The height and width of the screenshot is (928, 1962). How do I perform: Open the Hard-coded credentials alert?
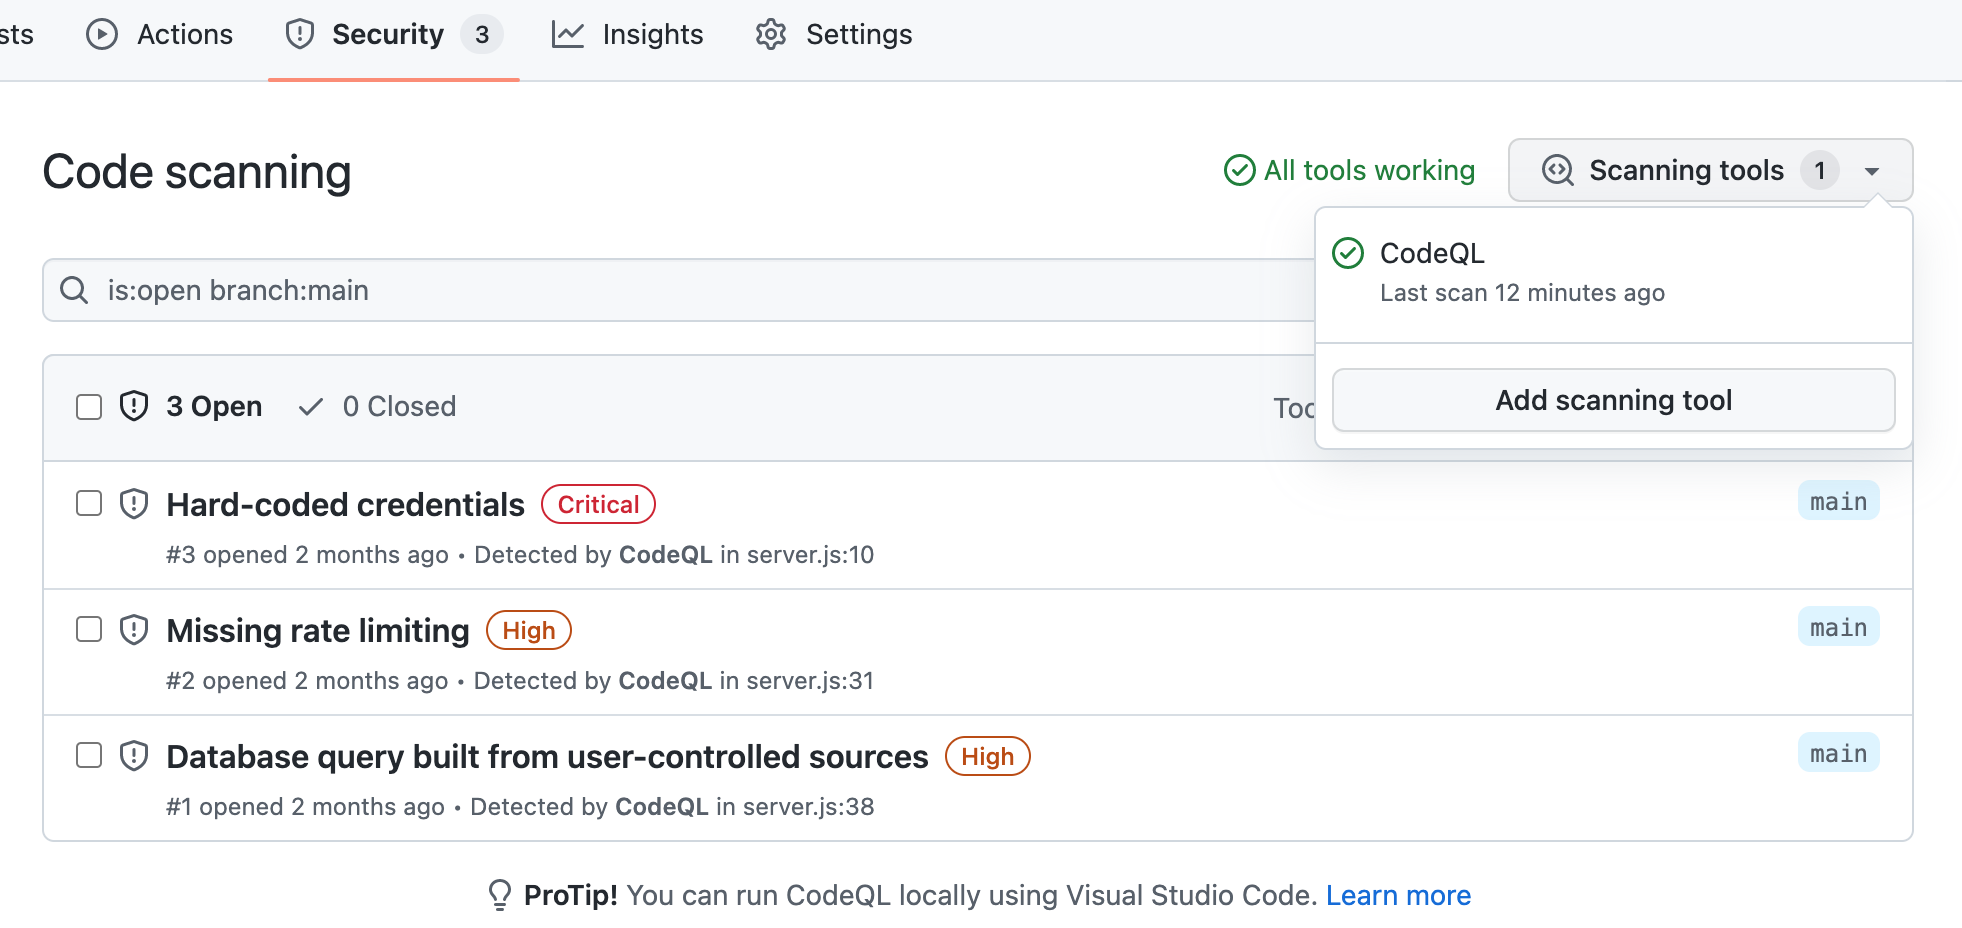(x=345, y=504)
